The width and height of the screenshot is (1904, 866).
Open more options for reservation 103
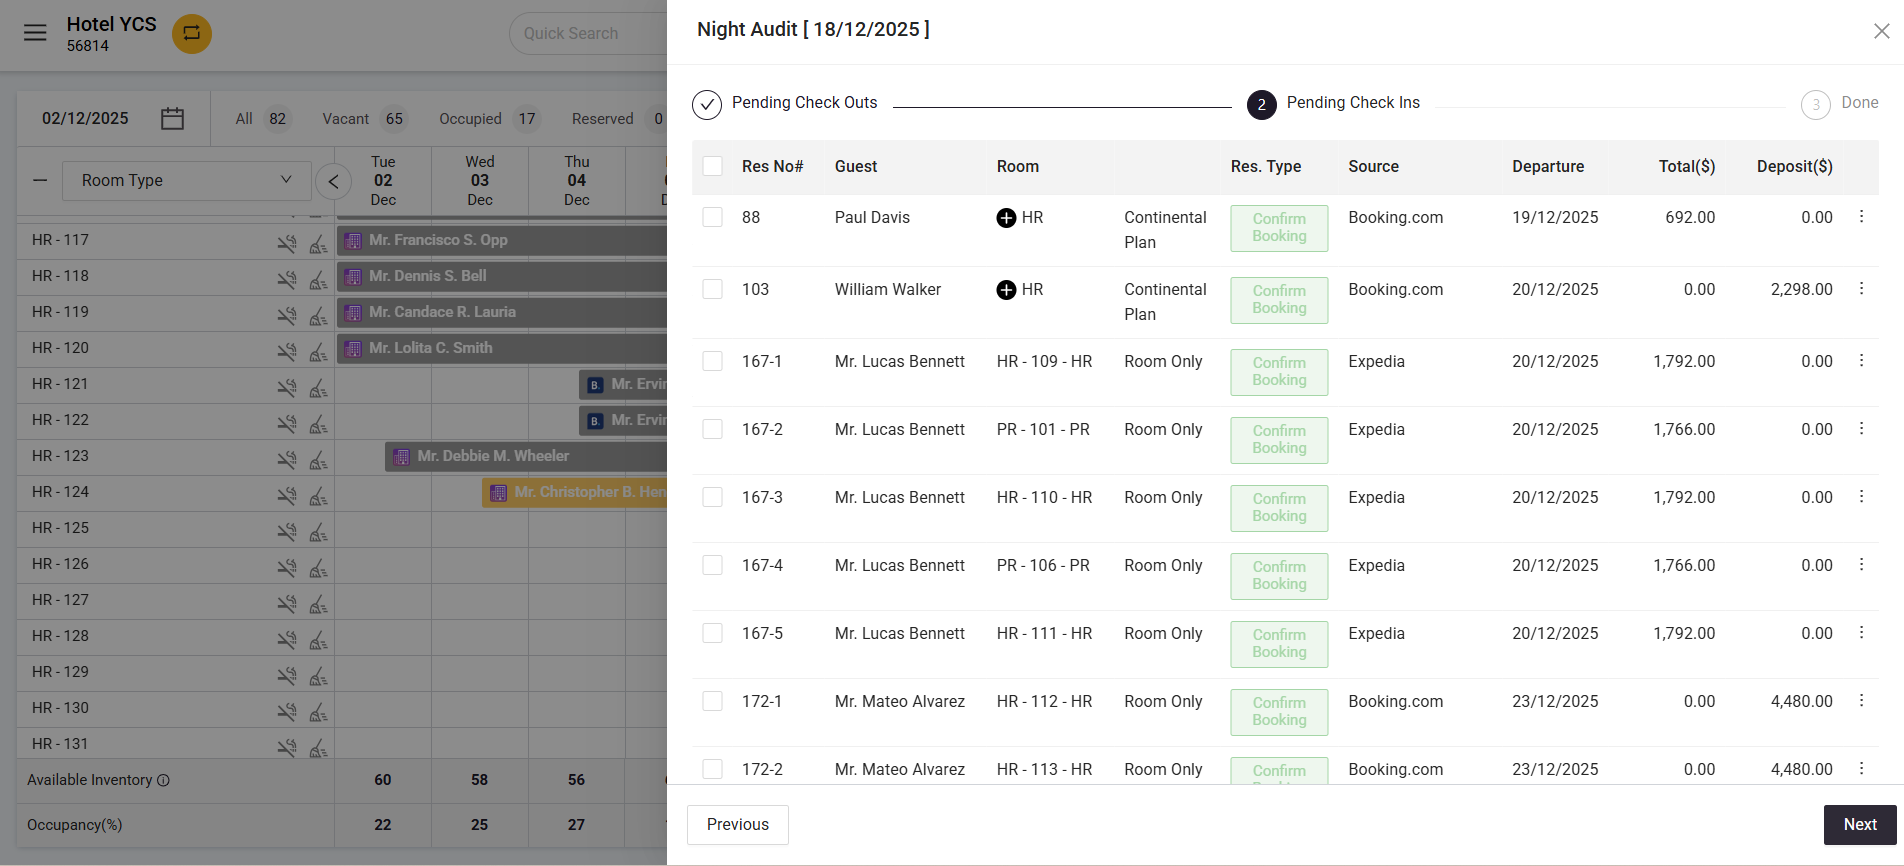(1861, 288)
